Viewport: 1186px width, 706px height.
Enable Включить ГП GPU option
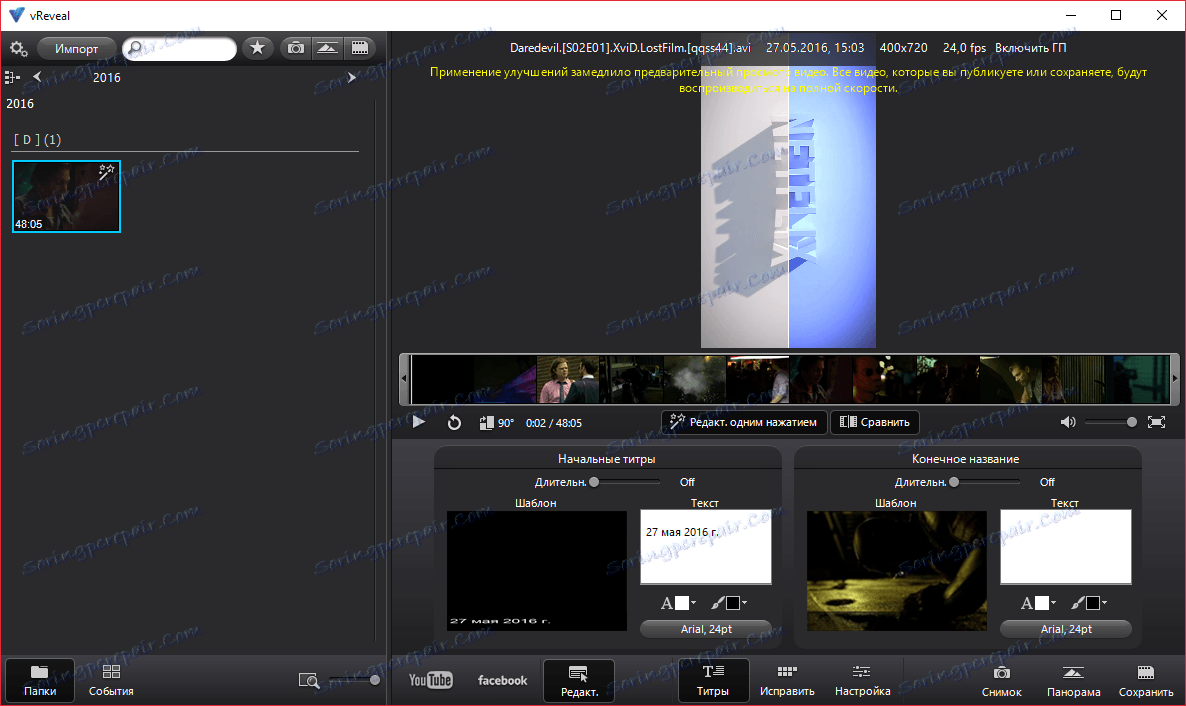1030,48
